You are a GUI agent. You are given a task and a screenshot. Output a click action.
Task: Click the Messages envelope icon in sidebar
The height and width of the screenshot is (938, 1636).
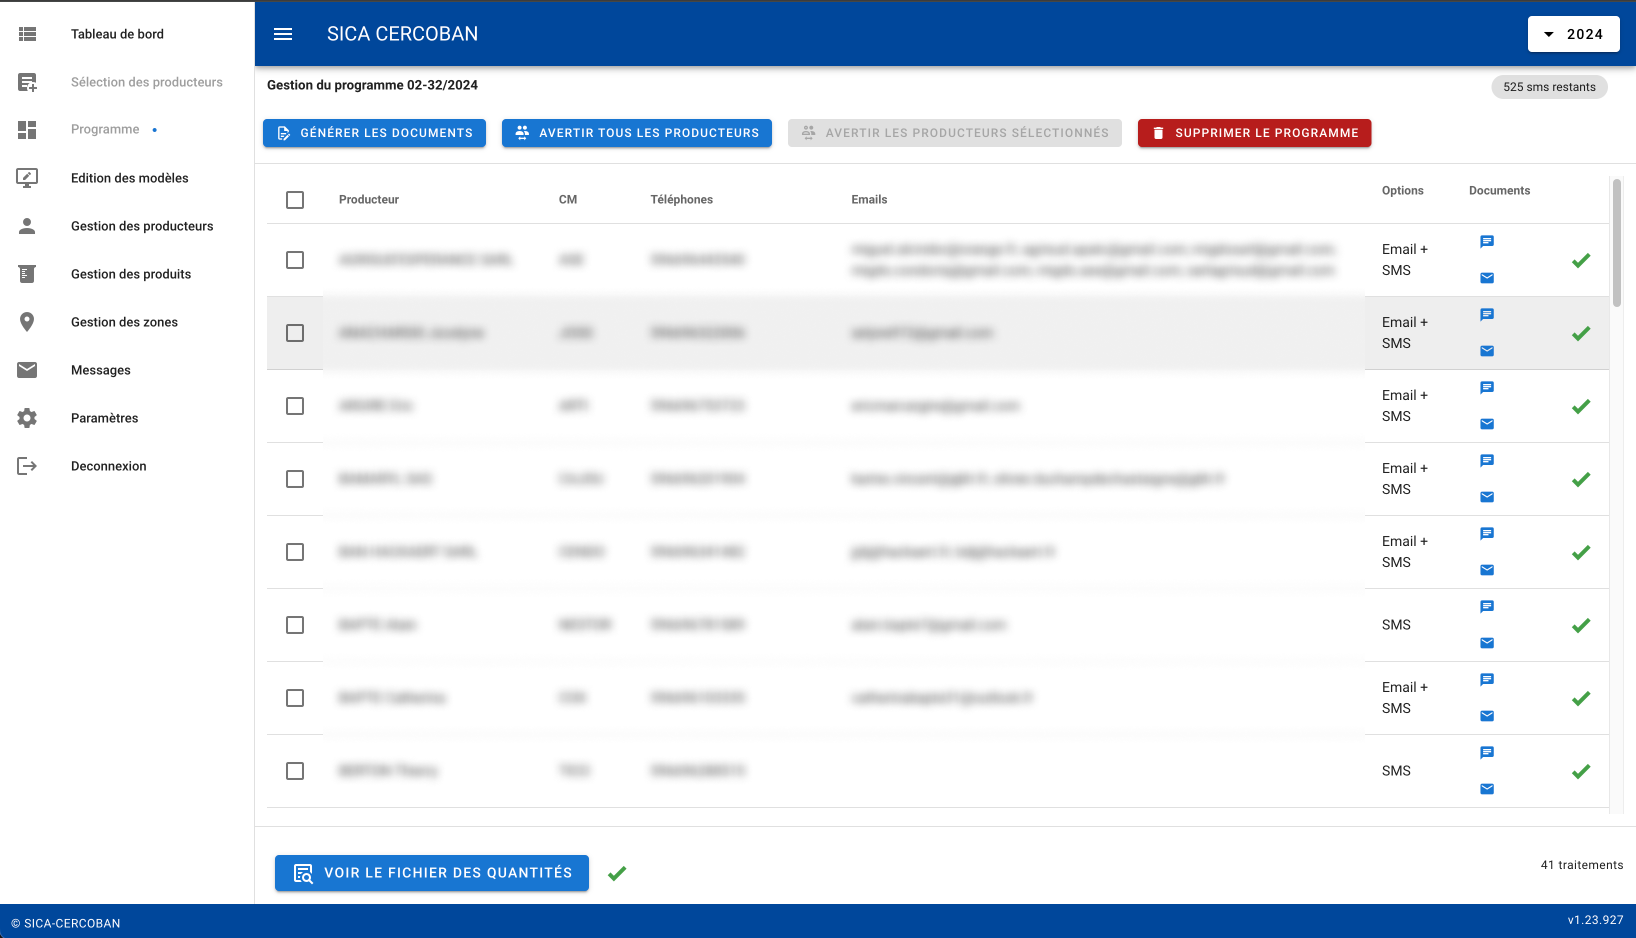[x=27, y=370]
